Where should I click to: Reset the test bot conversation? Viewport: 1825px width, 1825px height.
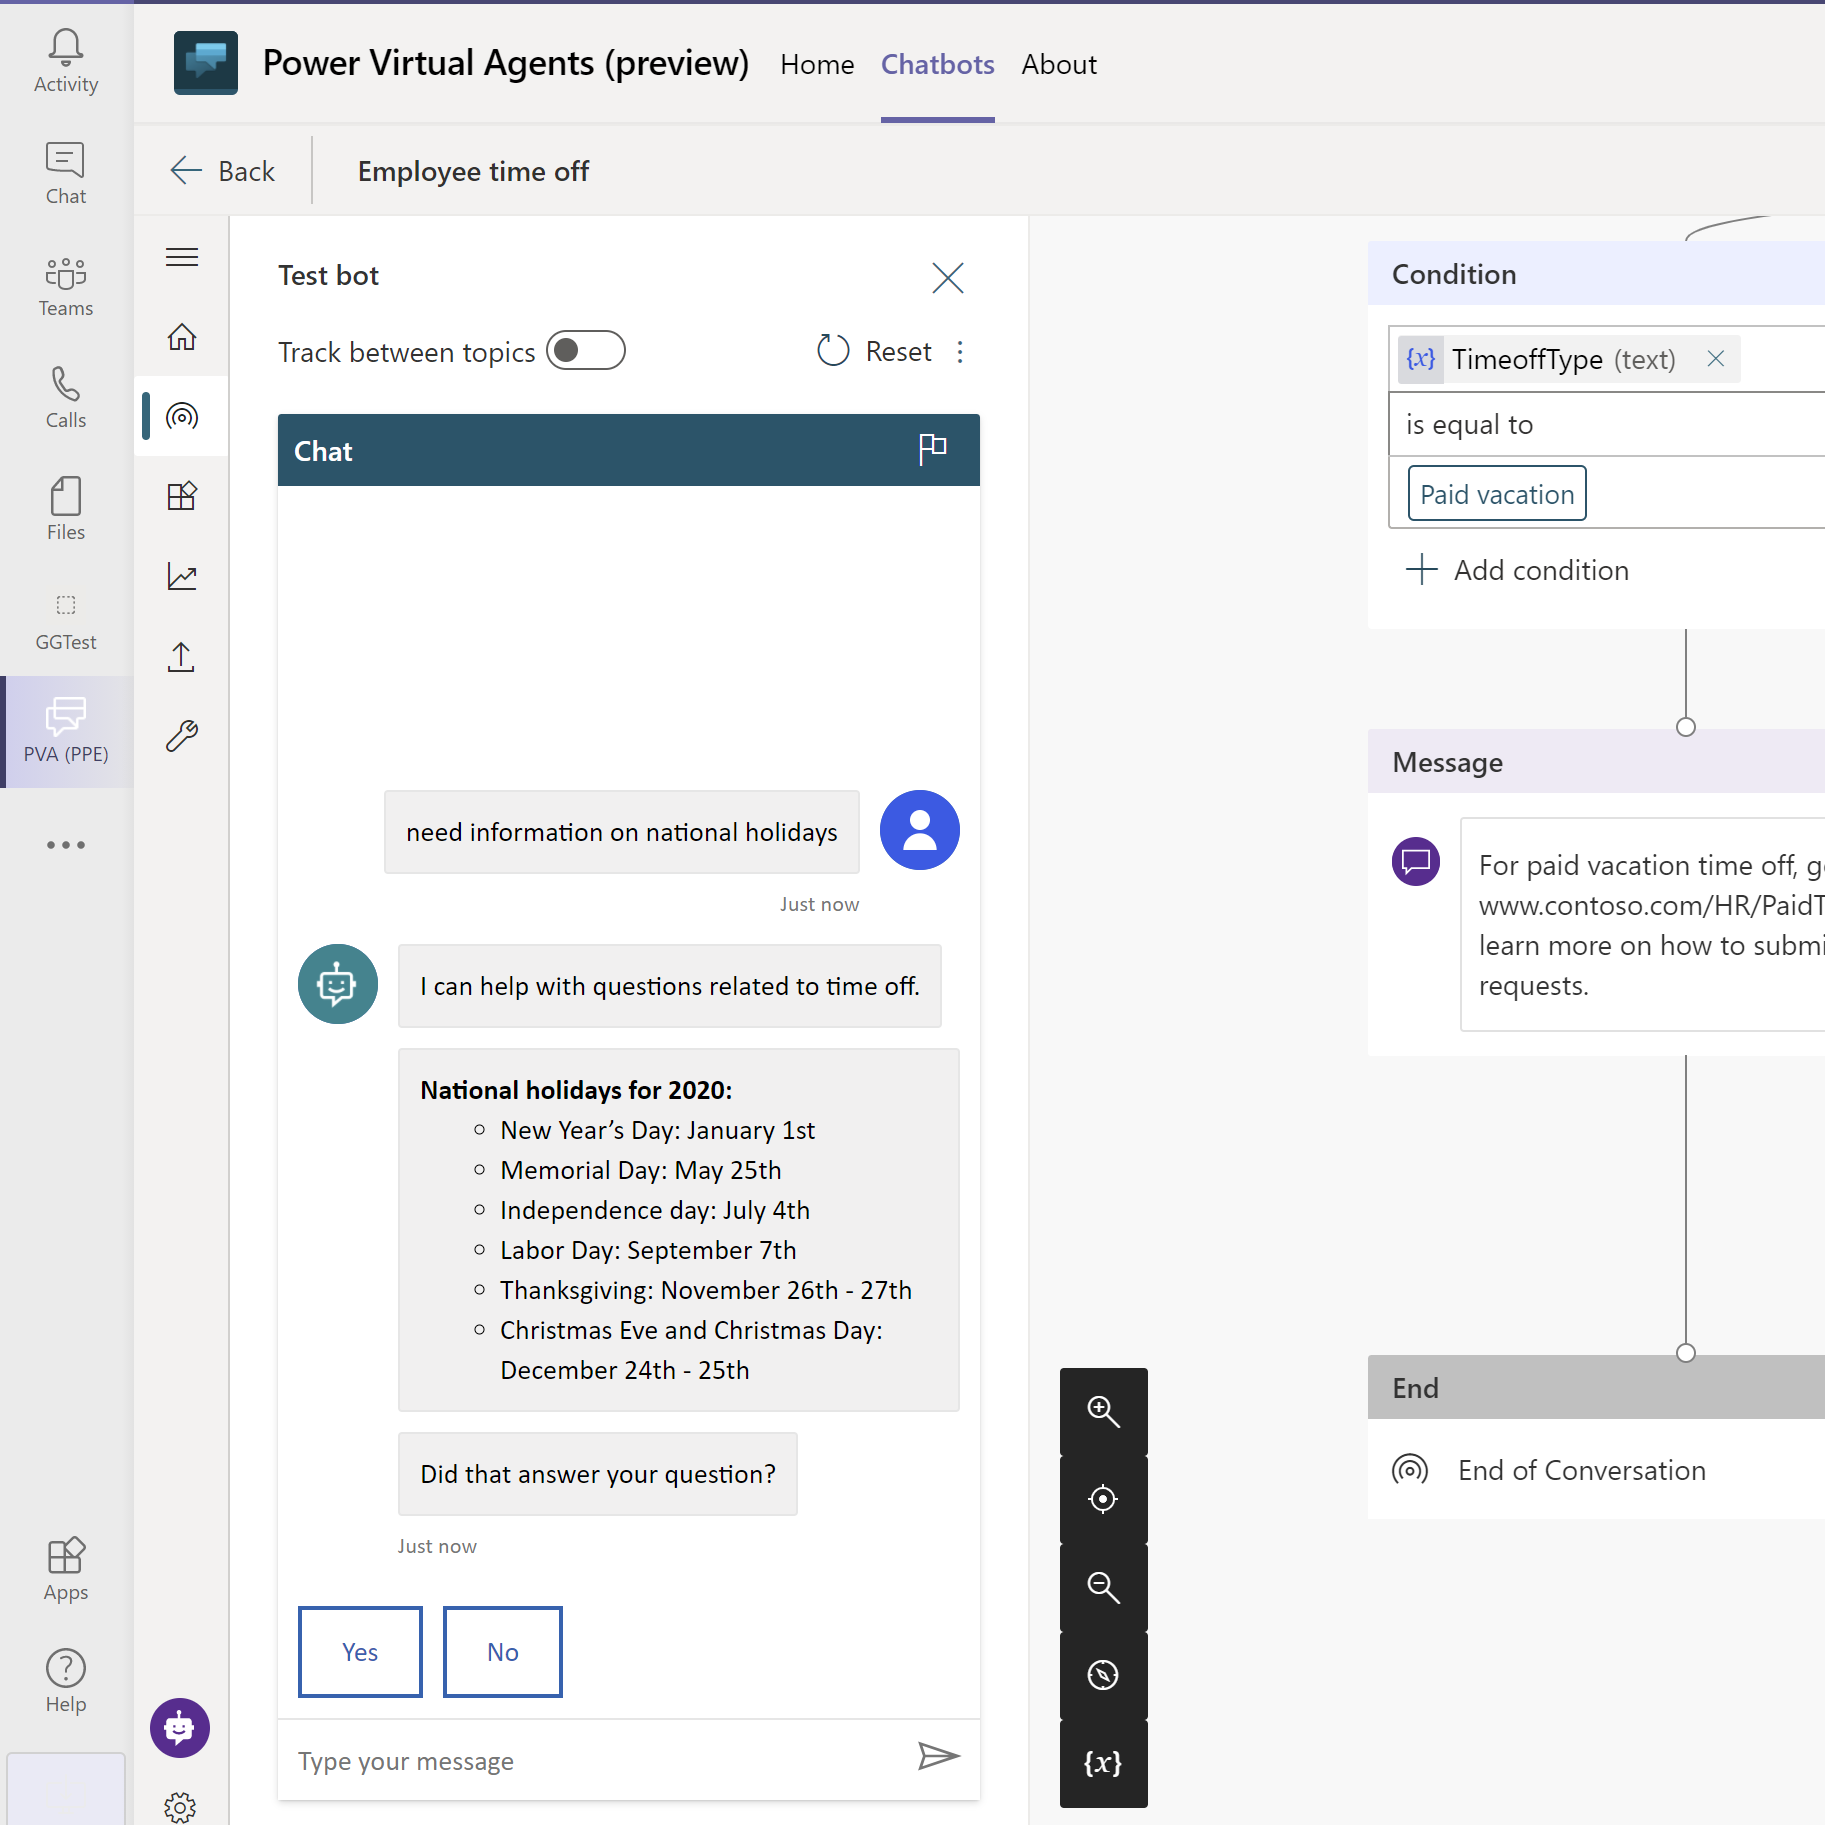tap(875, 351)
